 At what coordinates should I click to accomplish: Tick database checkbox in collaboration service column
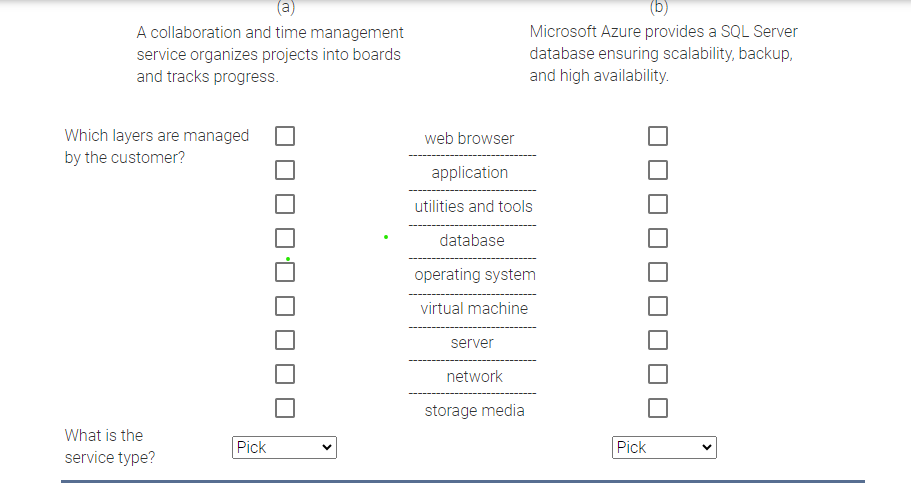coord(285,238)
